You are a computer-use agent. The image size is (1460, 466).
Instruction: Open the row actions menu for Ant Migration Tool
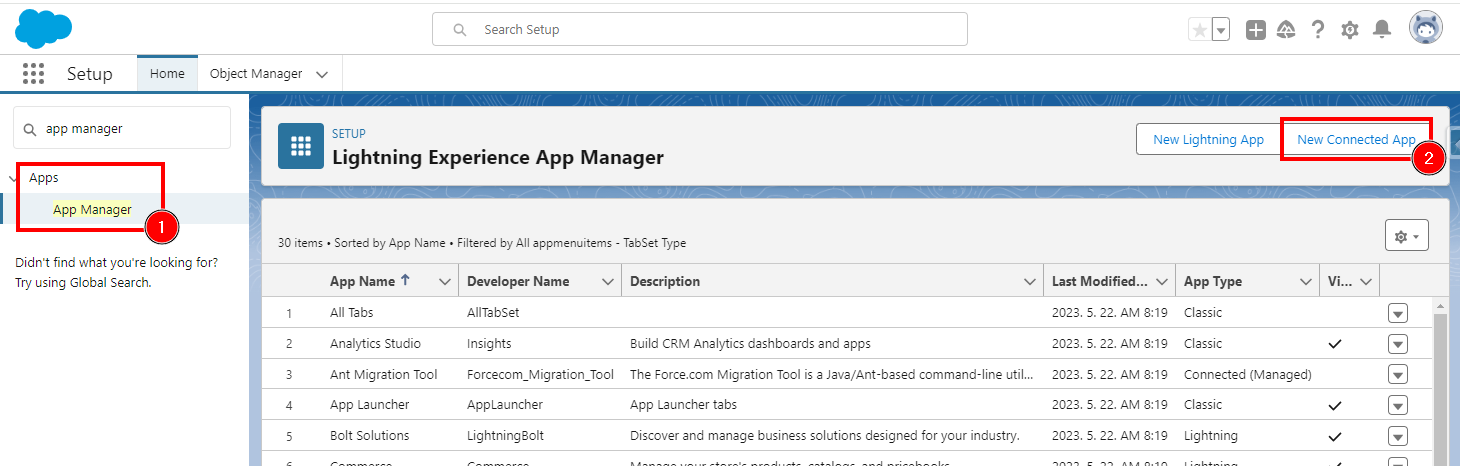(1398, 375)
